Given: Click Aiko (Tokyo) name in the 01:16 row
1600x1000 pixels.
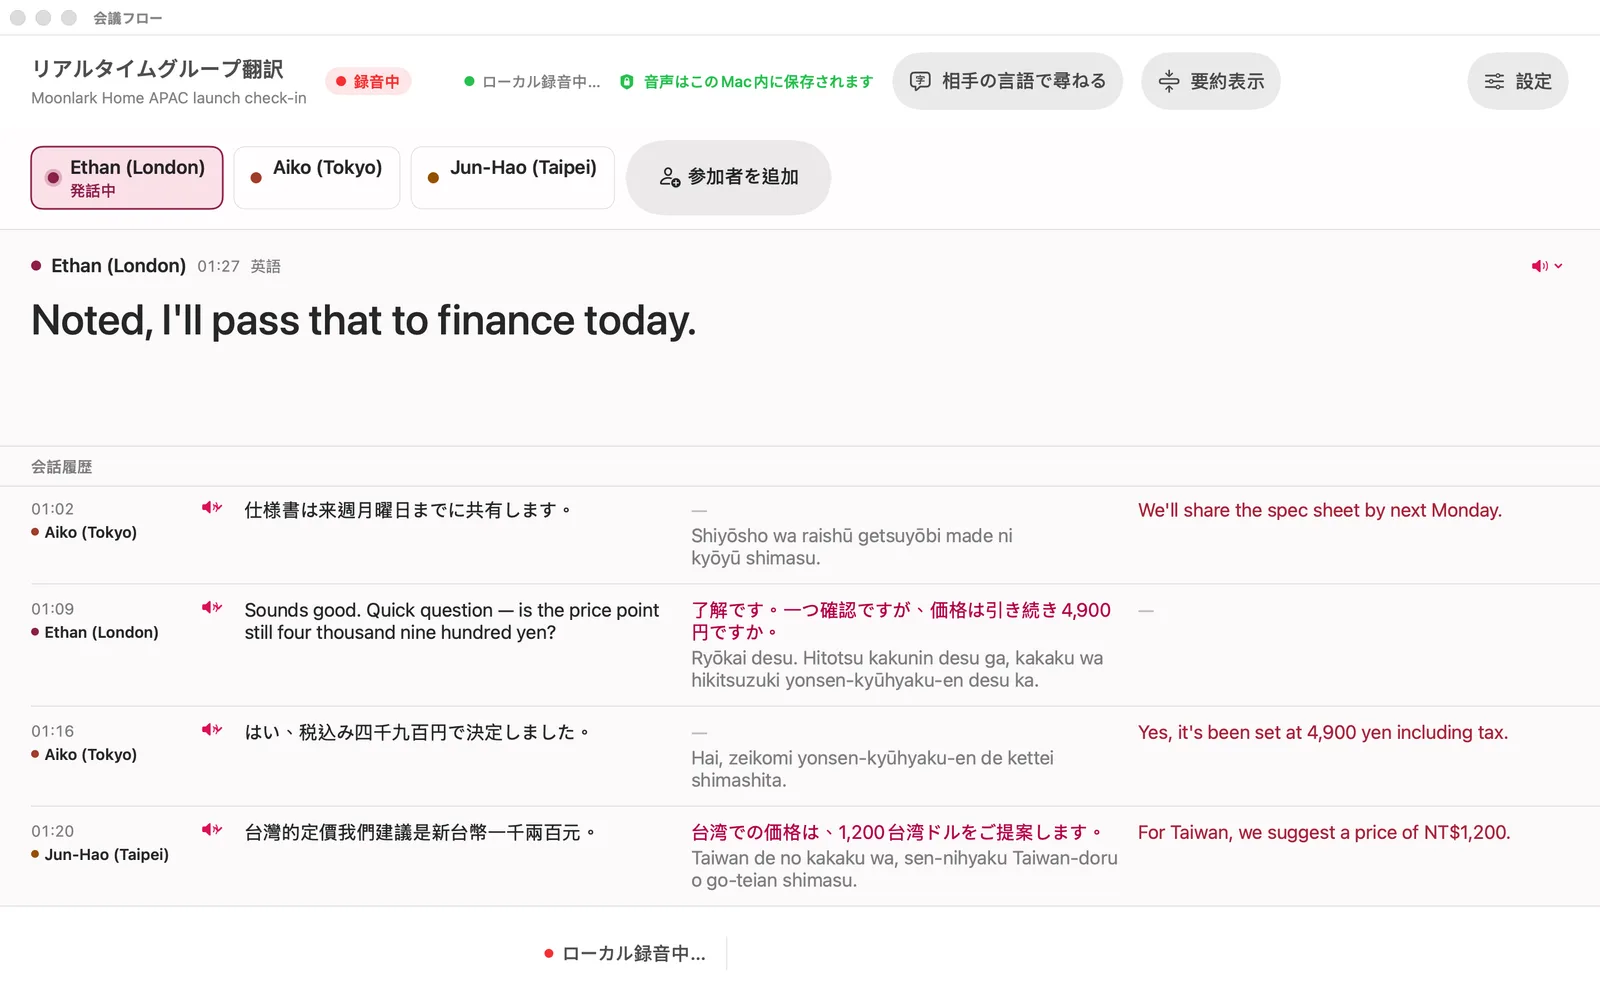Looking at the screenshot, I should click(x=90, y=754).
